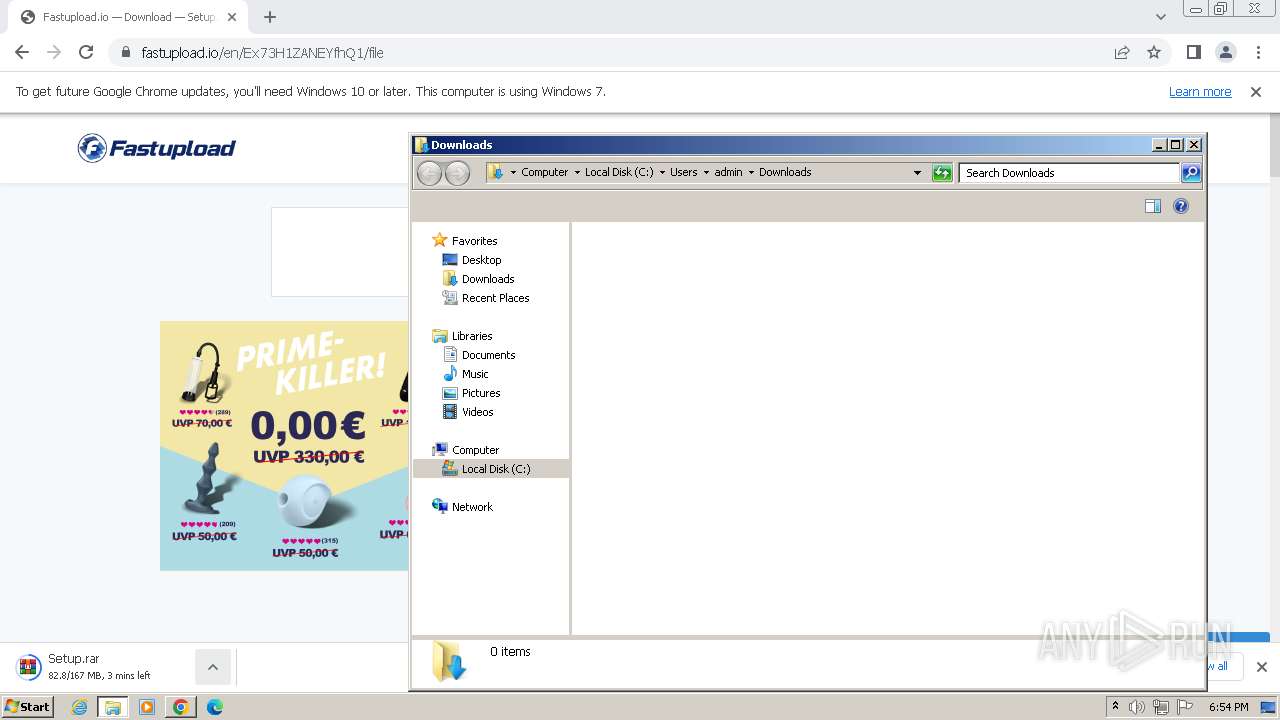The image size is (1280, 720).
Task: Select Downloads in breadcrumb path
Action: [x=785, y=172]
